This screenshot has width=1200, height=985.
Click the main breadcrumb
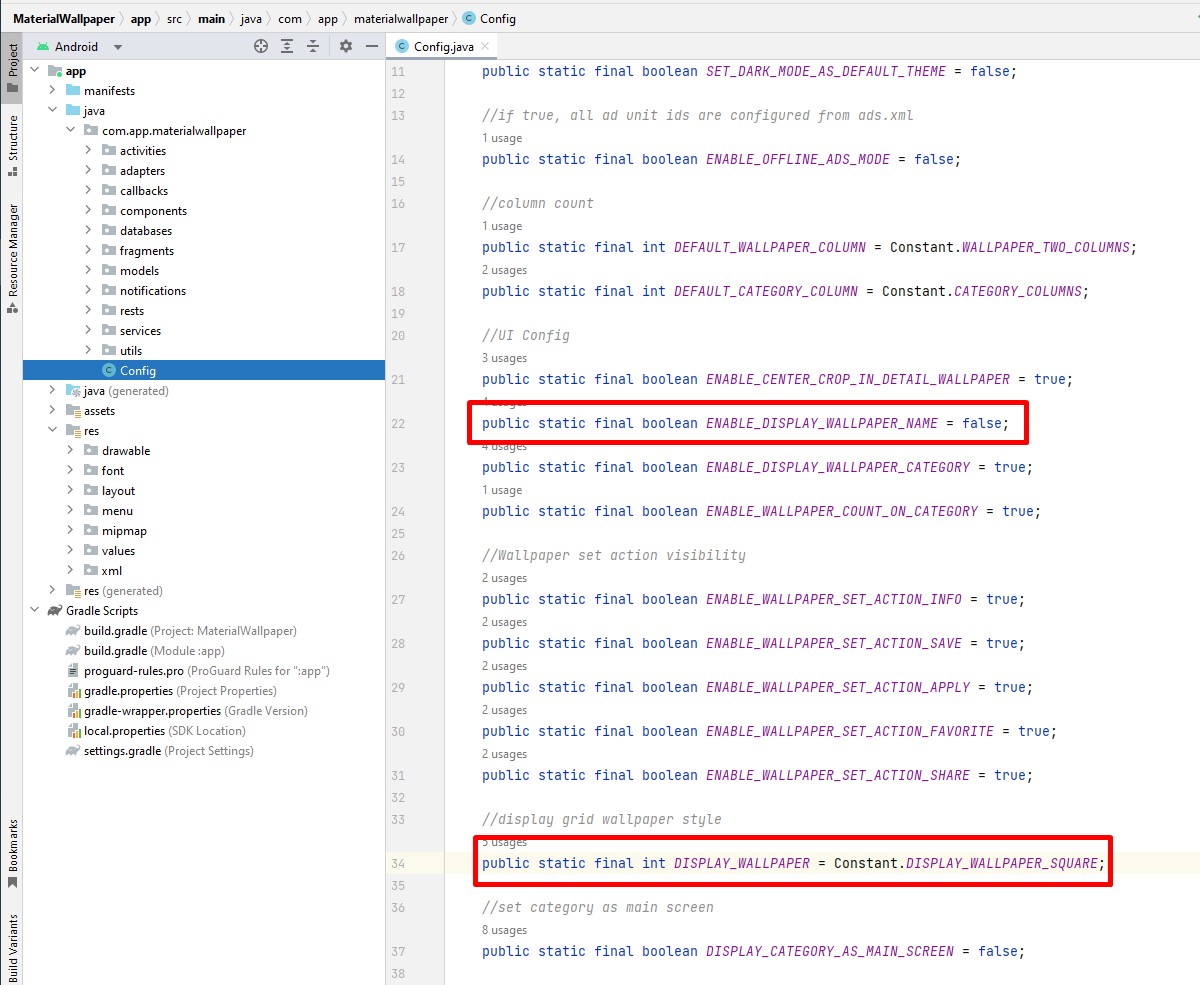(x=210, y=18)
